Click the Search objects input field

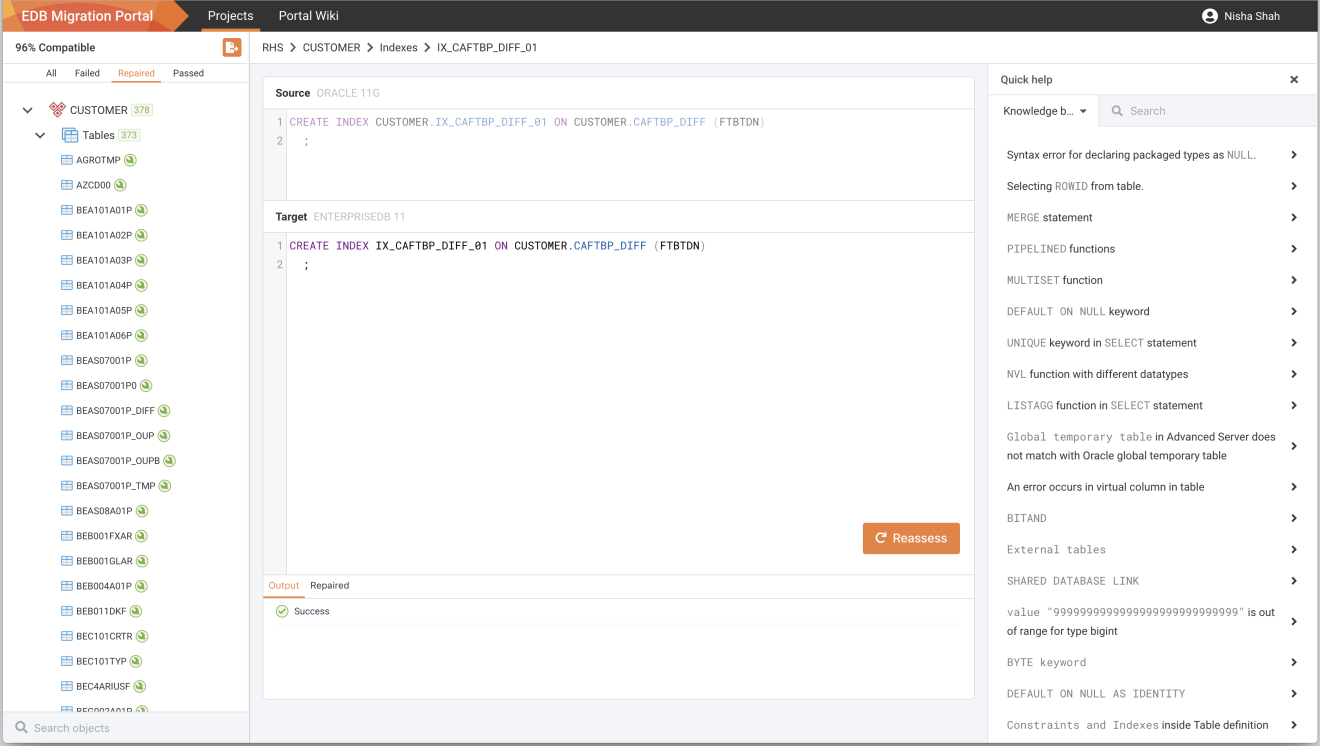(x=126, y=728)
